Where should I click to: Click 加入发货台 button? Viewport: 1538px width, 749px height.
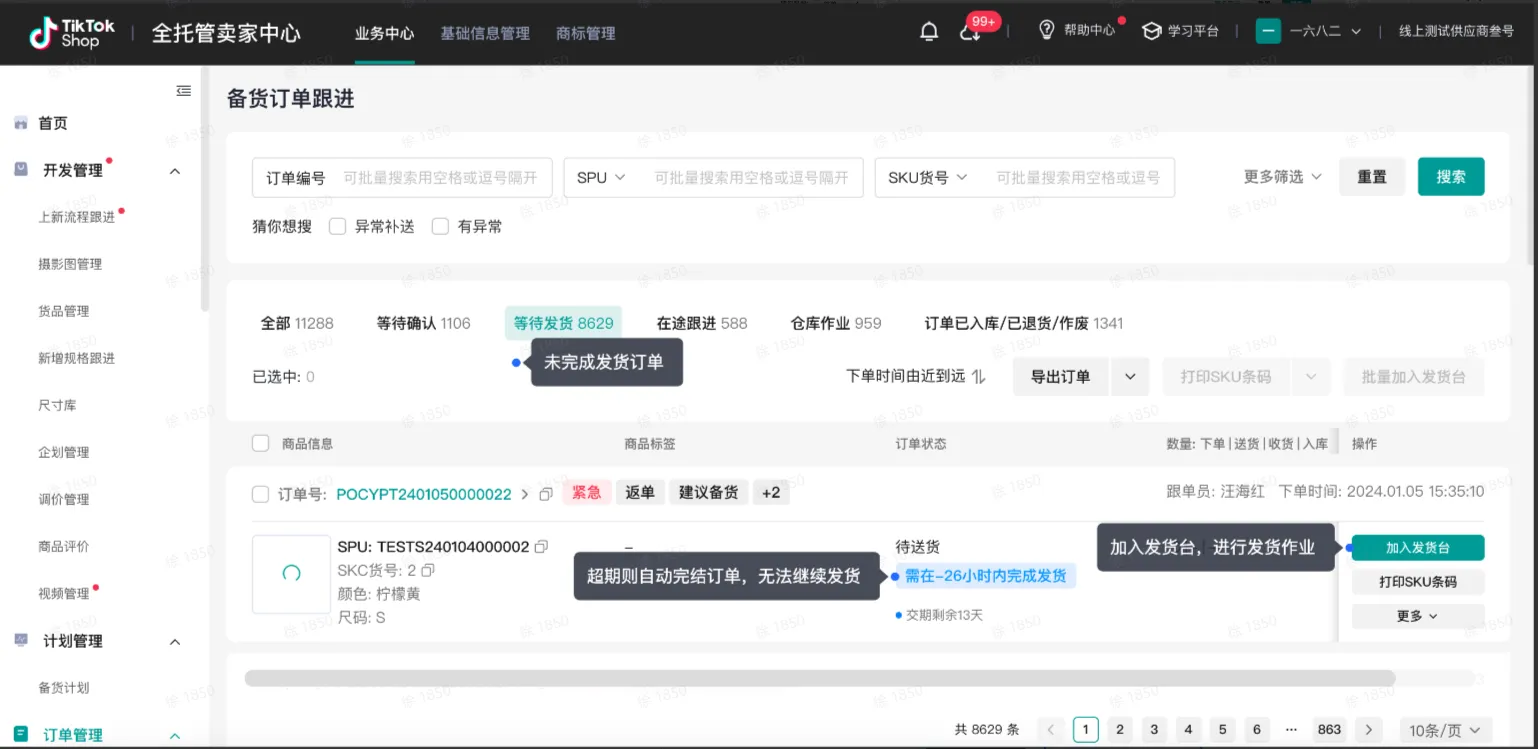(x=1417, y=548)
